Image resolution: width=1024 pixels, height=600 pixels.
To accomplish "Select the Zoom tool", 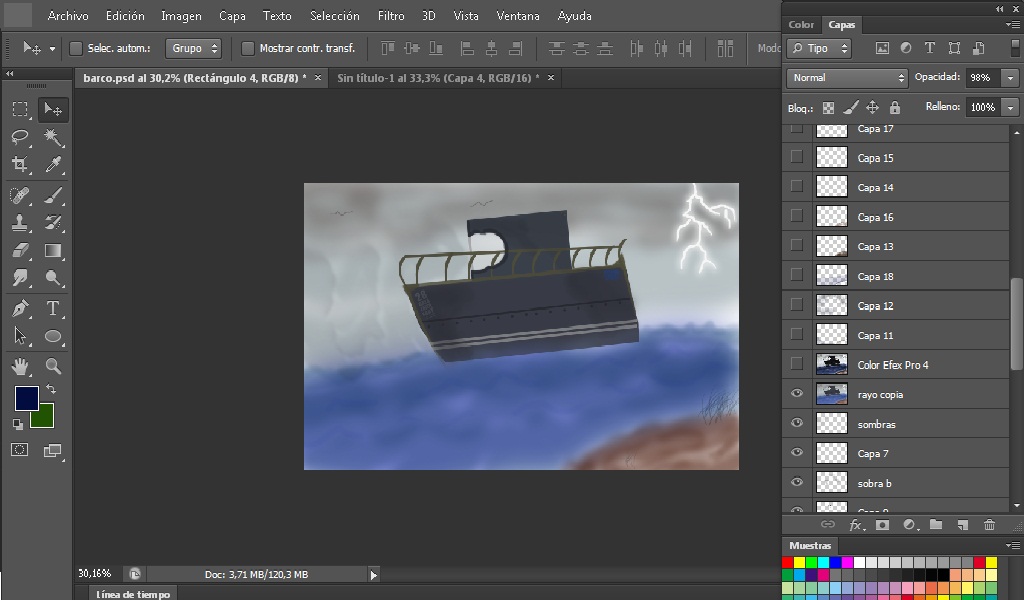I will pyautogui.click(x=53, y=366).
